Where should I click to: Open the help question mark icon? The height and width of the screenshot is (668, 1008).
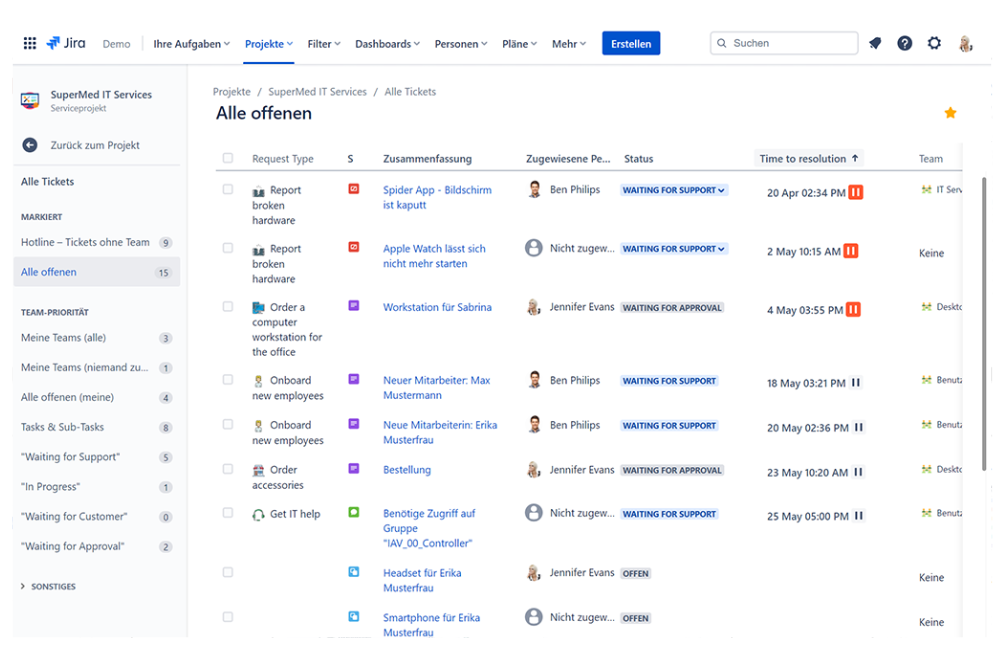(x=904, y=44)
